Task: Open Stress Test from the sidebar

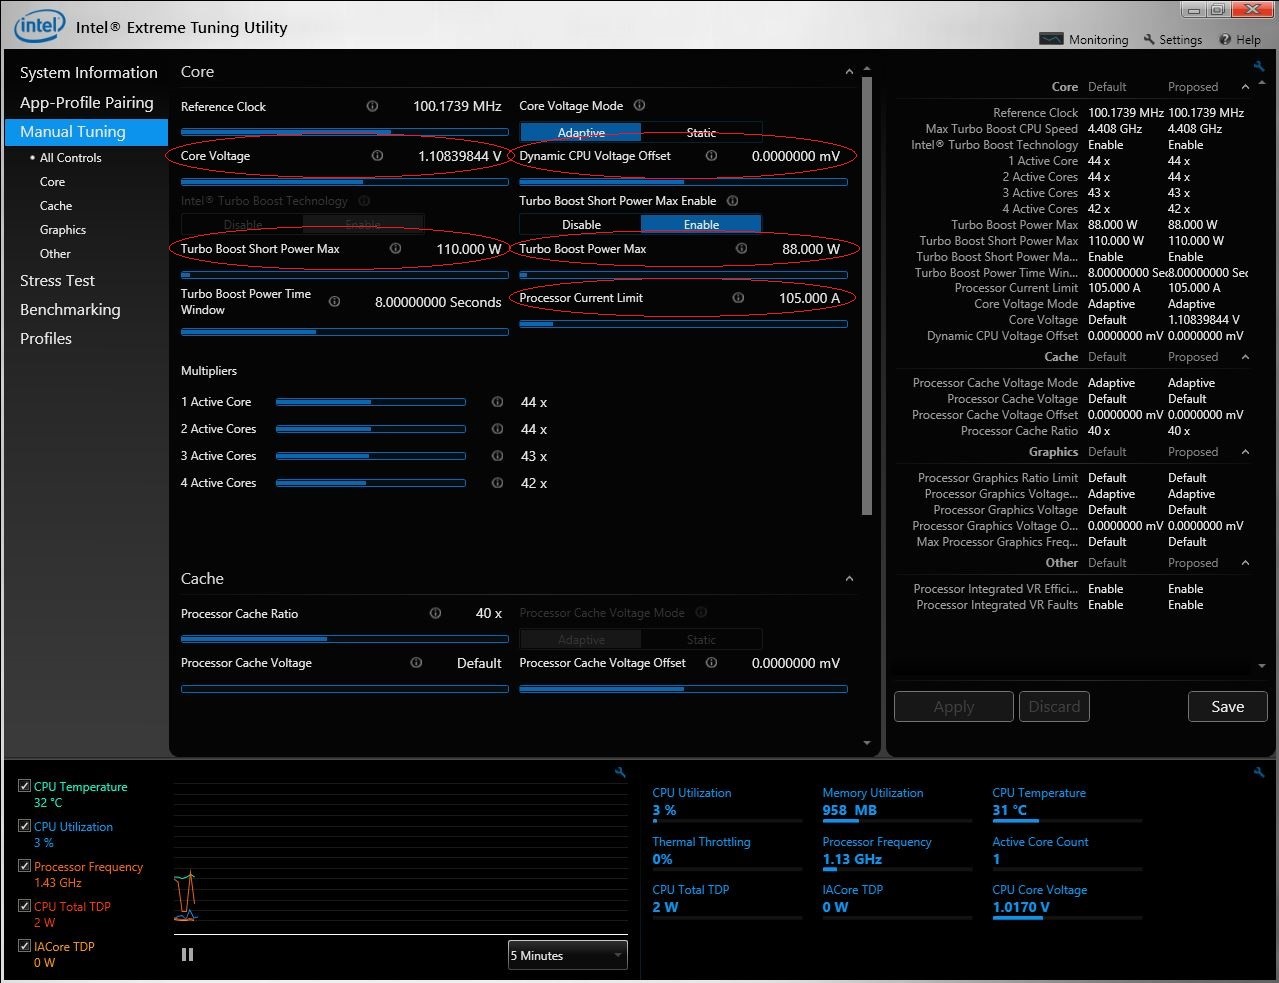Action: pos(57,281)
